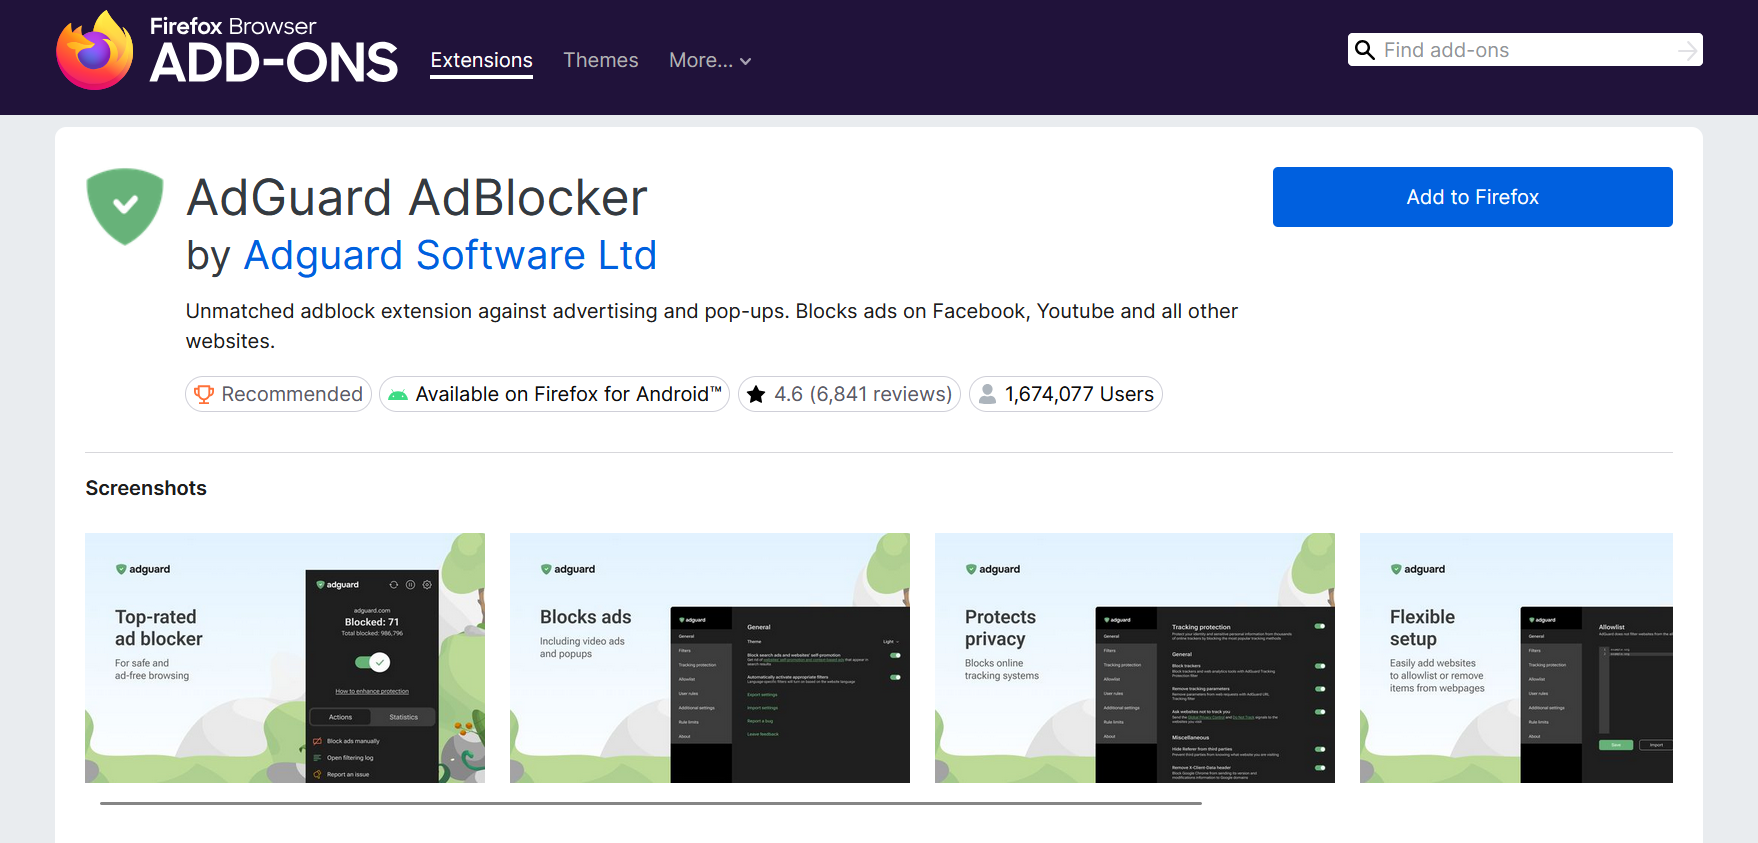This screenshot has width=1758, height=843.
Task: Open the More... dropdown menu
Action: (709, 60)
